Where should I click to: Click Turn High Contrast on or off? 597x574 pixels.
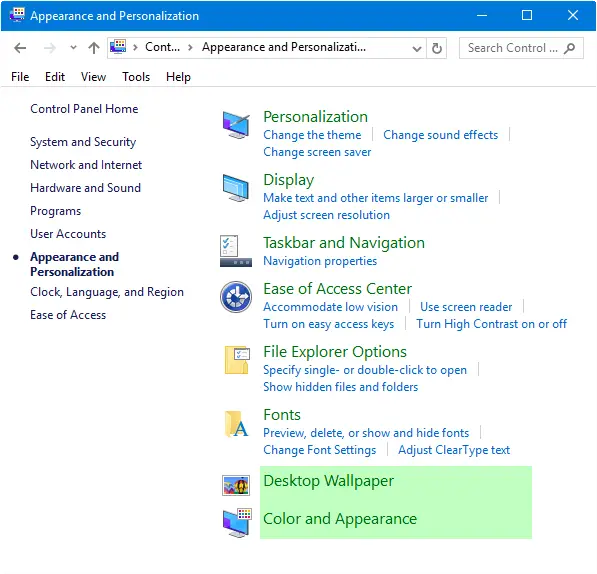(492, 324)
